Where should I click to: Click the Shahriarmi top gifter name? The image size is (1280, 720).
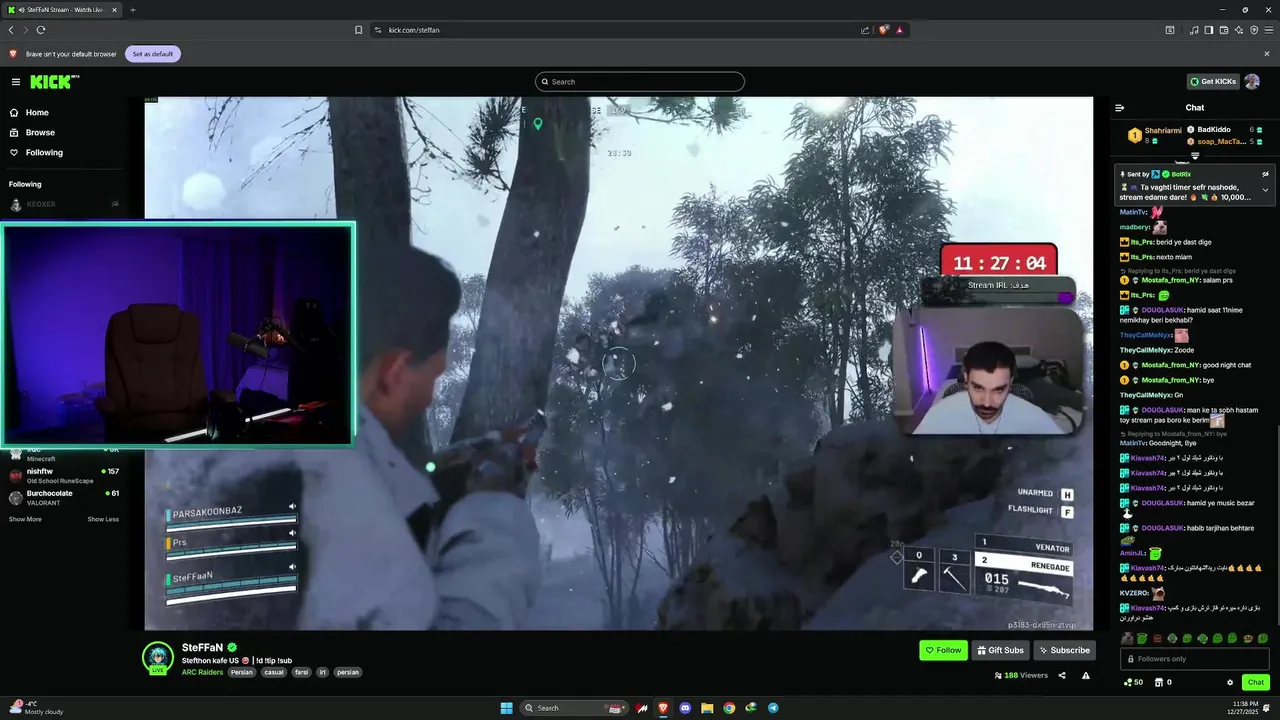(x=1163, y=131)
